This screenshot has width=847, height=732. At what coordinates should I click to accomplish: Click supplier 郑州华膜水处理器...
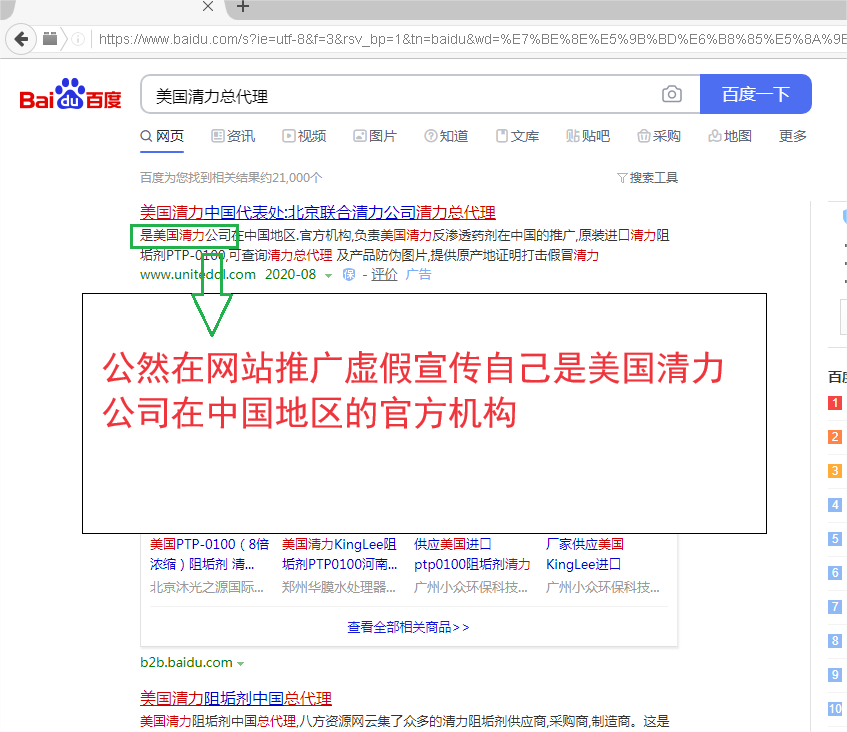click(x=339, y=587)
